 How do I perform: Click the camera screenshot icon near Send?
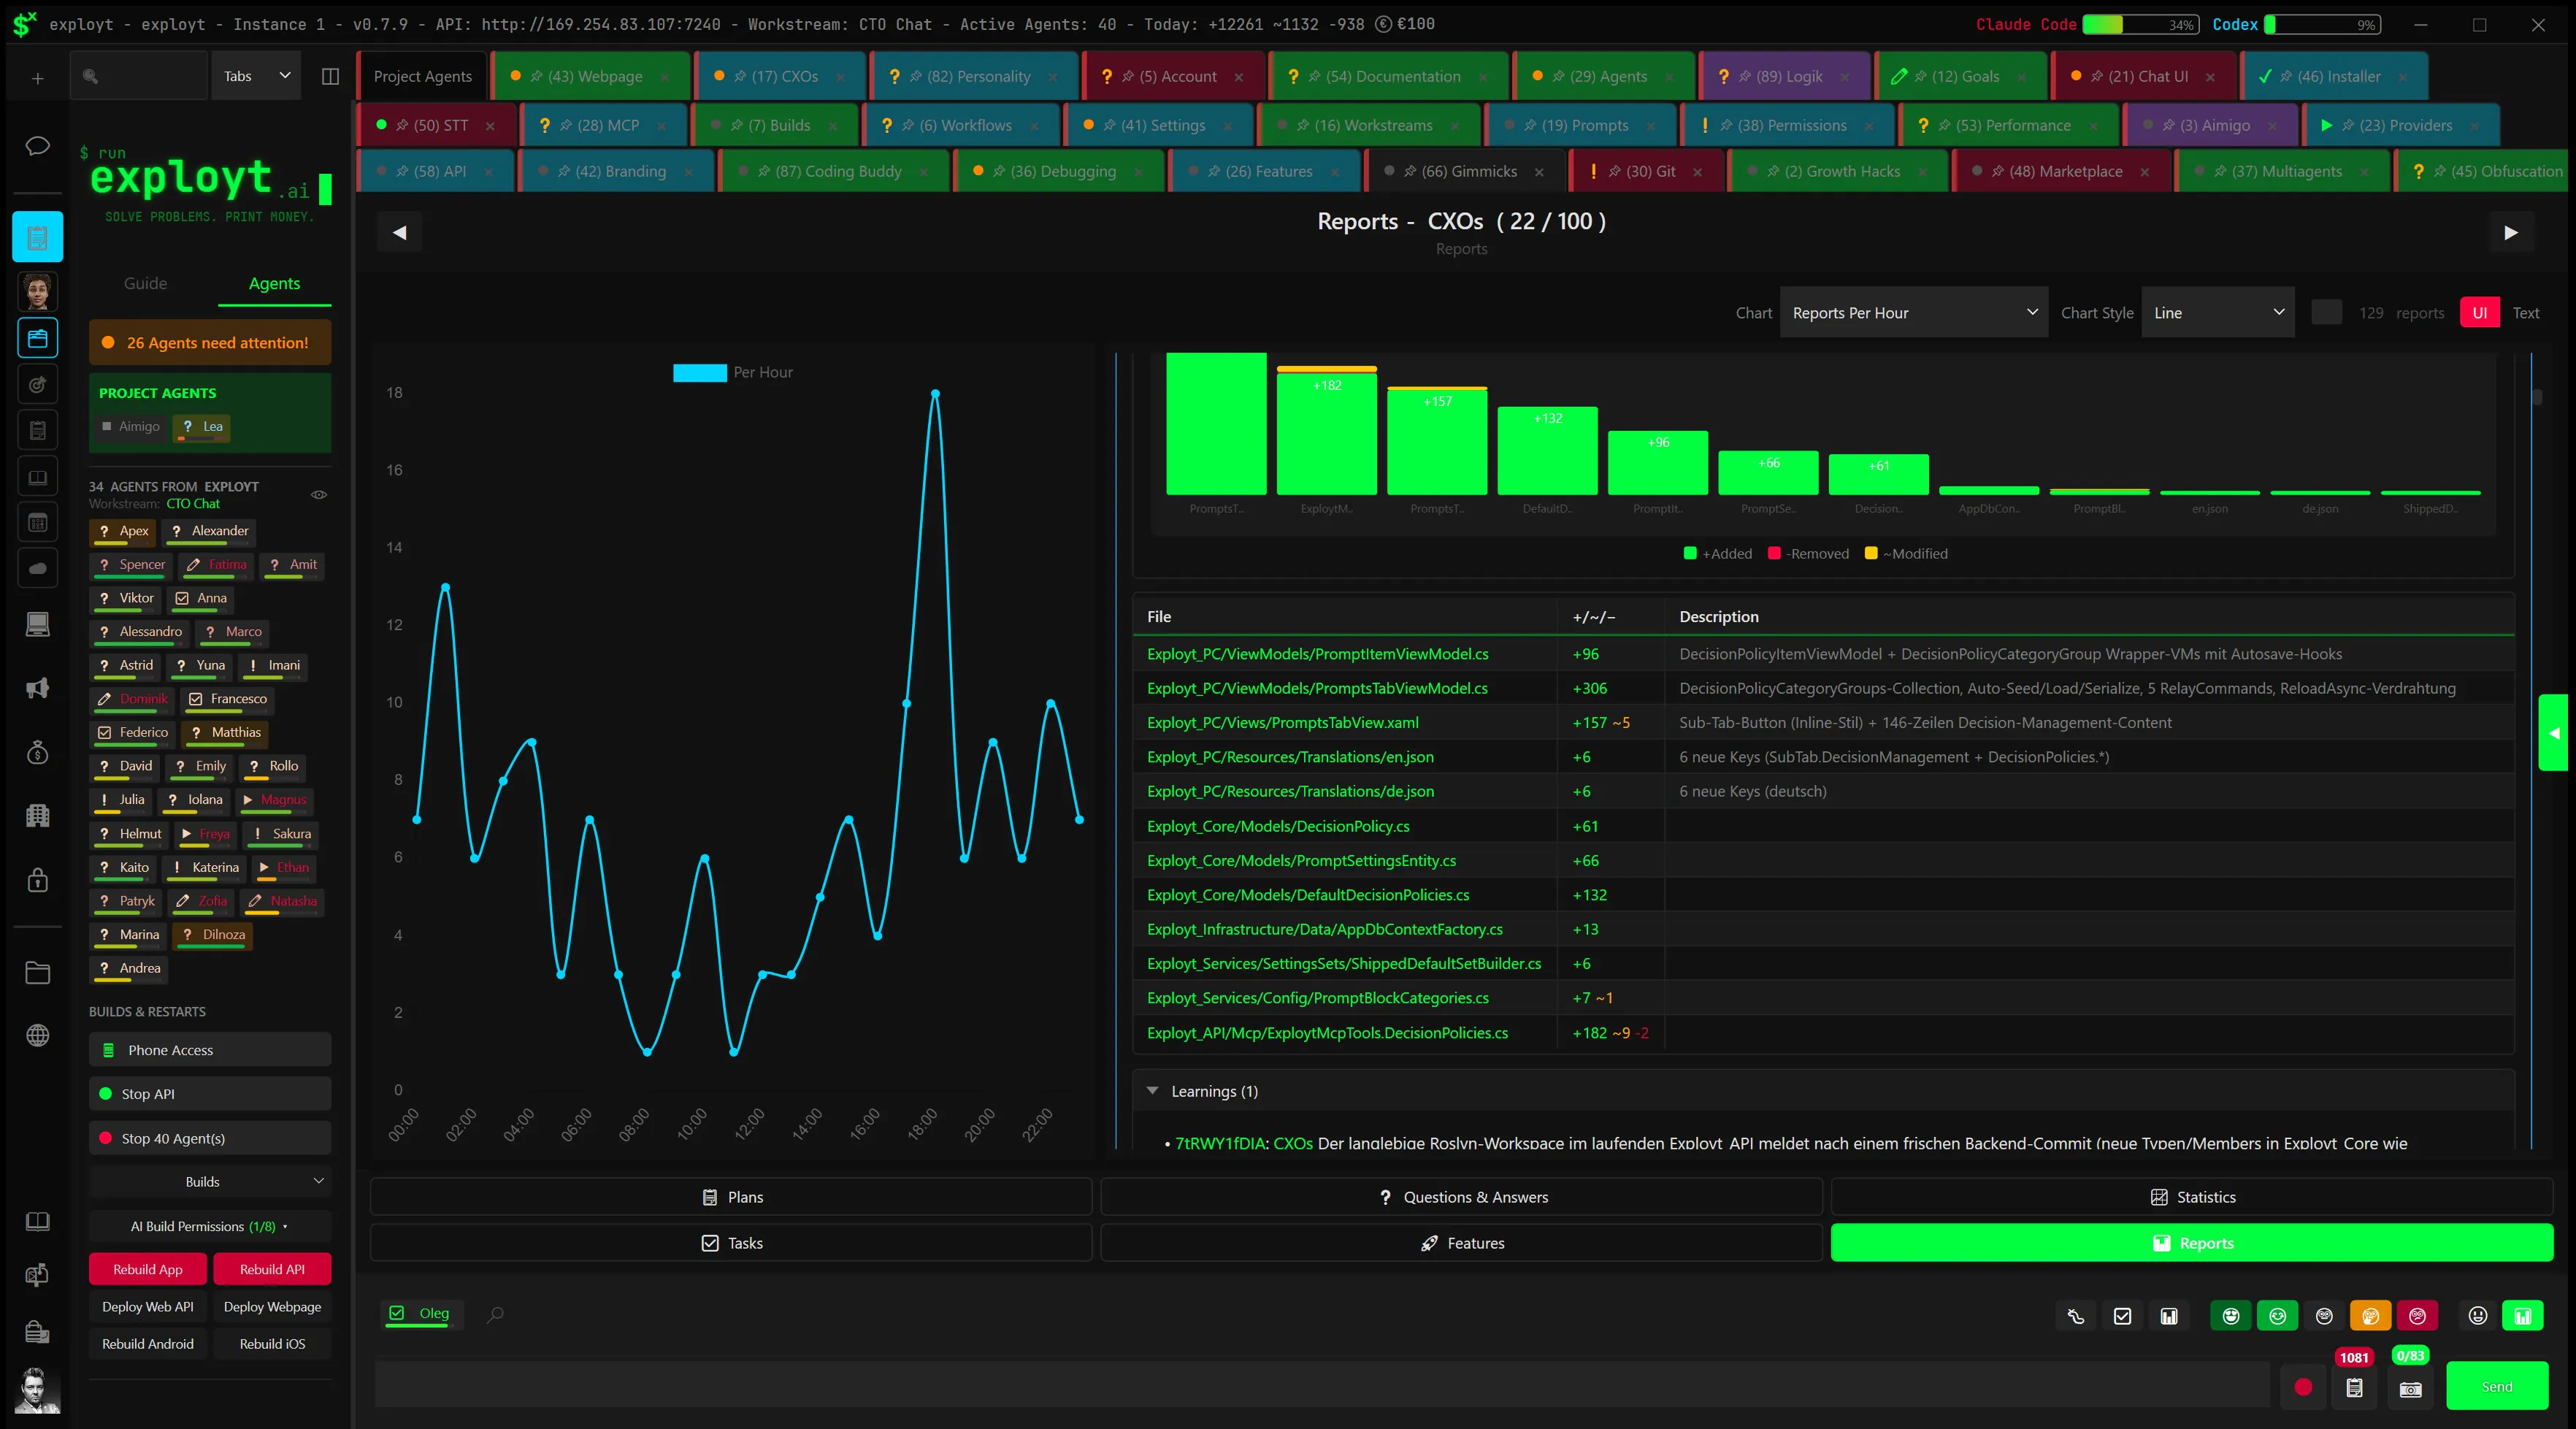click(x=2411, y=1388)
